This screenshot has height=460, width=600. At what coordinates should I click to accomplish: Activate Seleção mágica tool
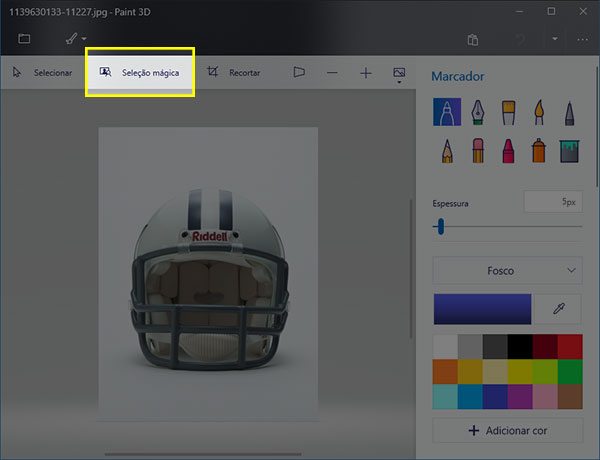pyautogui.click(x=140, y=72)
